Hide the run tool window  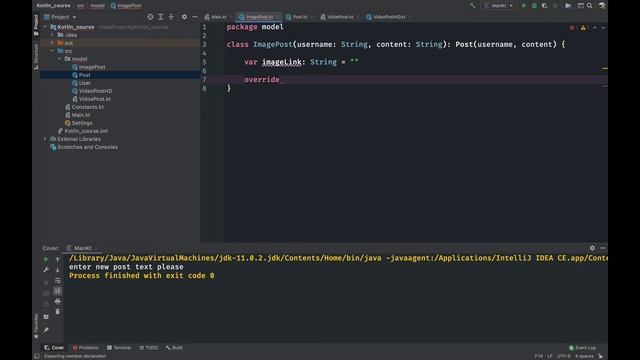pyautogui.click(x=603, y=248)
